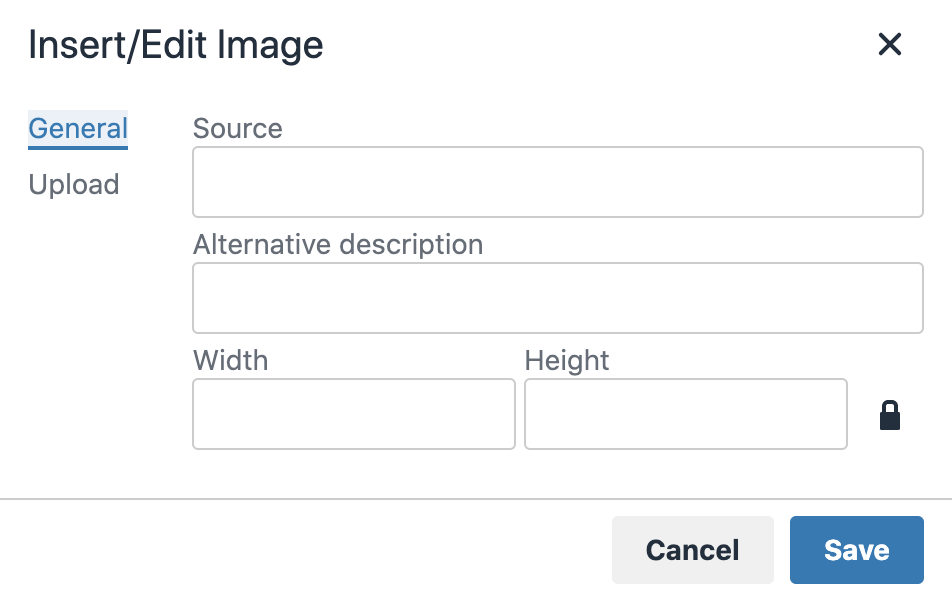Switch to the General tab
Image resolution: width=952 pixels, height=598 pixels.
tap(78, 129)
